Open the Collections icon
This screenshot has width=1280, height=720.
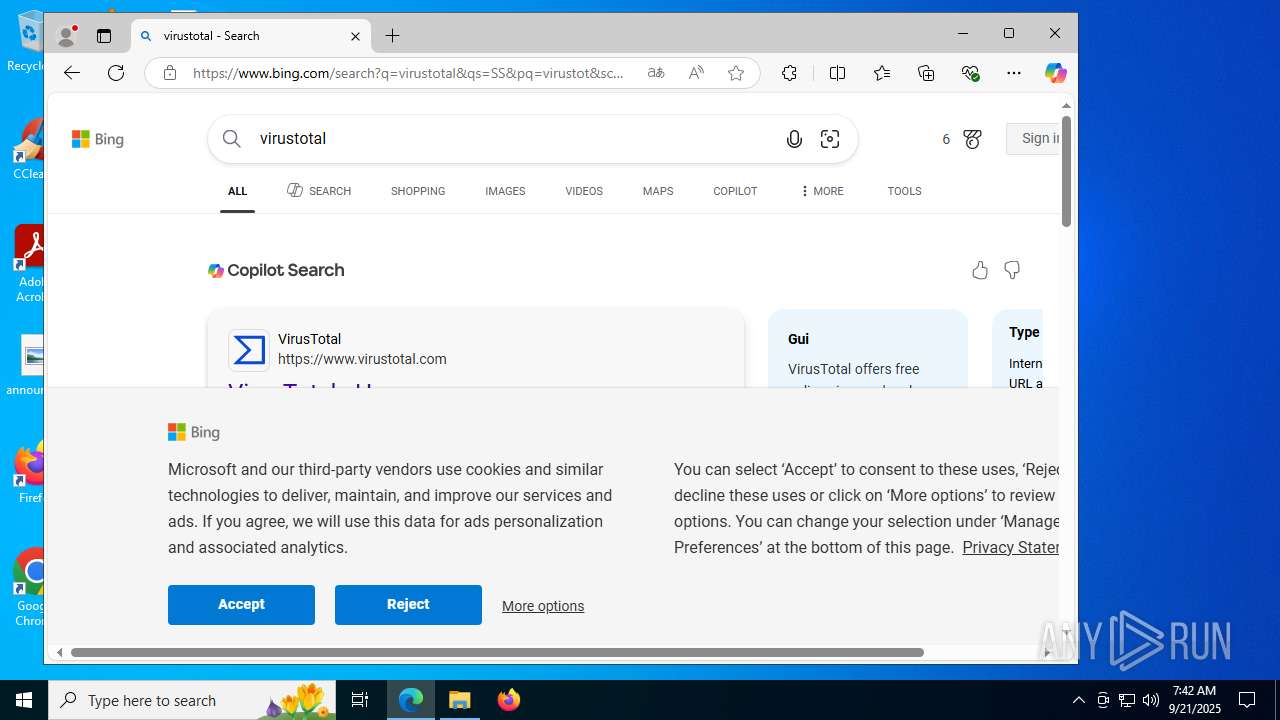pos(926,73)
